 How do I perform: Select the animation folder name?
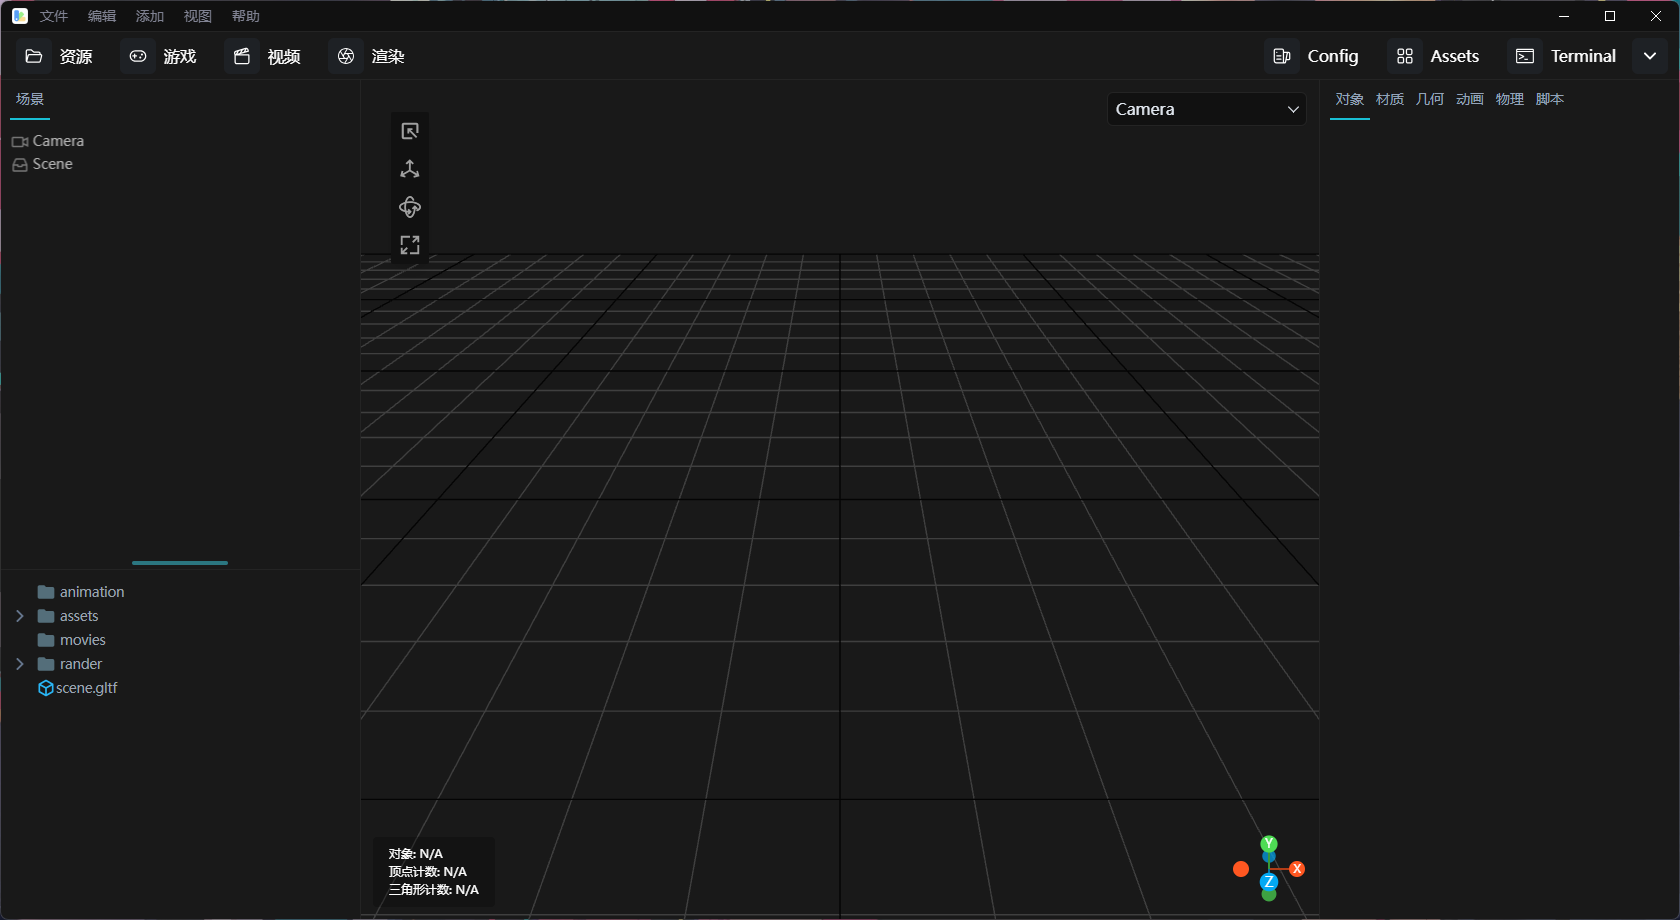click(x=92, y=592)
